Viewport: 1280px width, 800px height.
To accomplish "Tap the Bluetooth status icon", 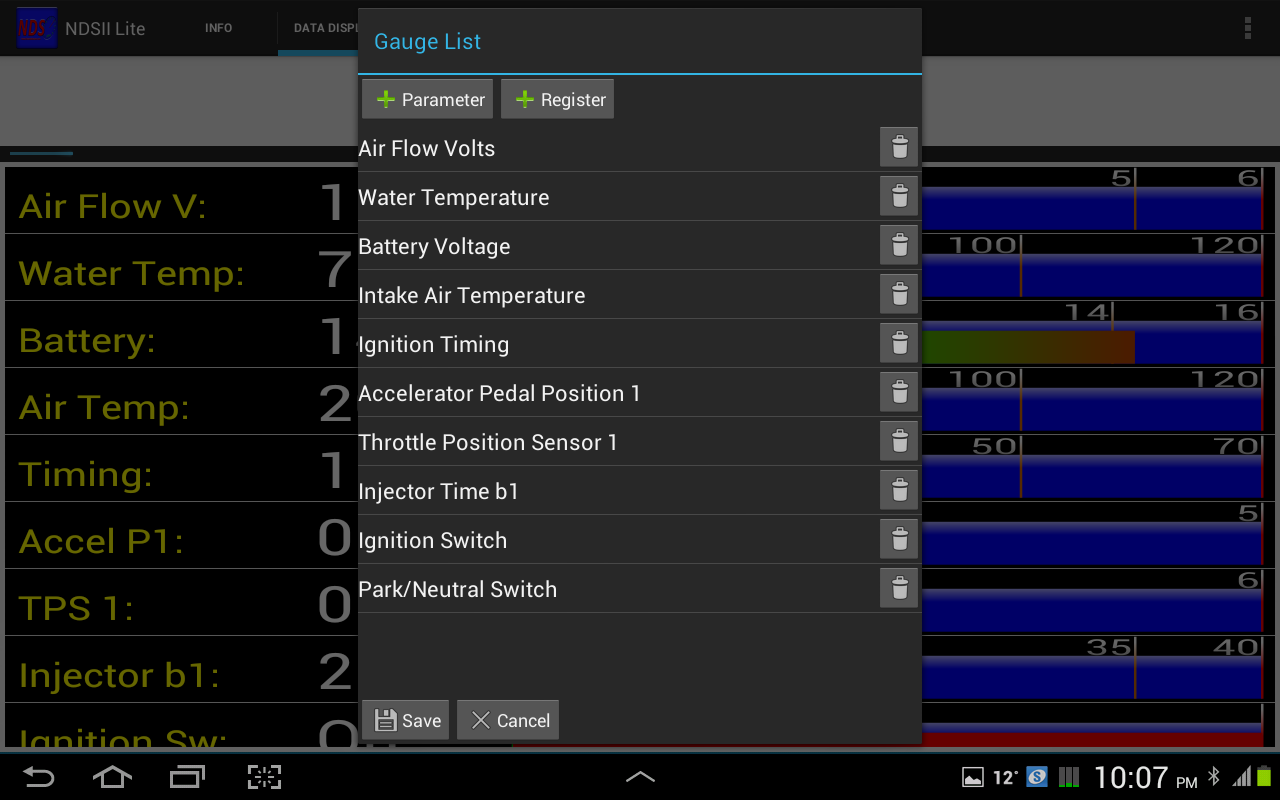I will coord(1214,777).
